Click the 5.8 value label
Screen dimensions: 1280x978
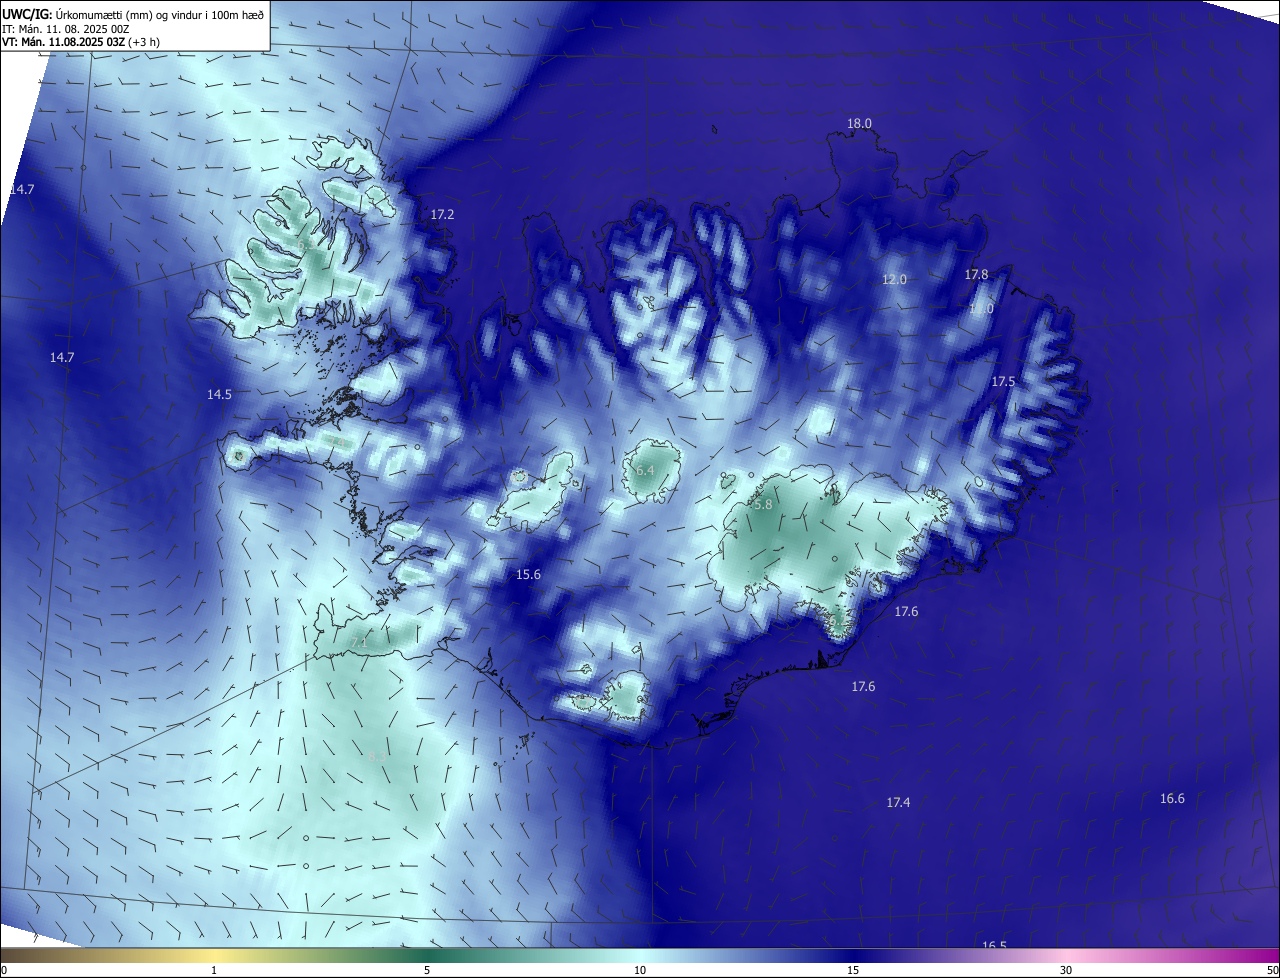coord(763,505)
